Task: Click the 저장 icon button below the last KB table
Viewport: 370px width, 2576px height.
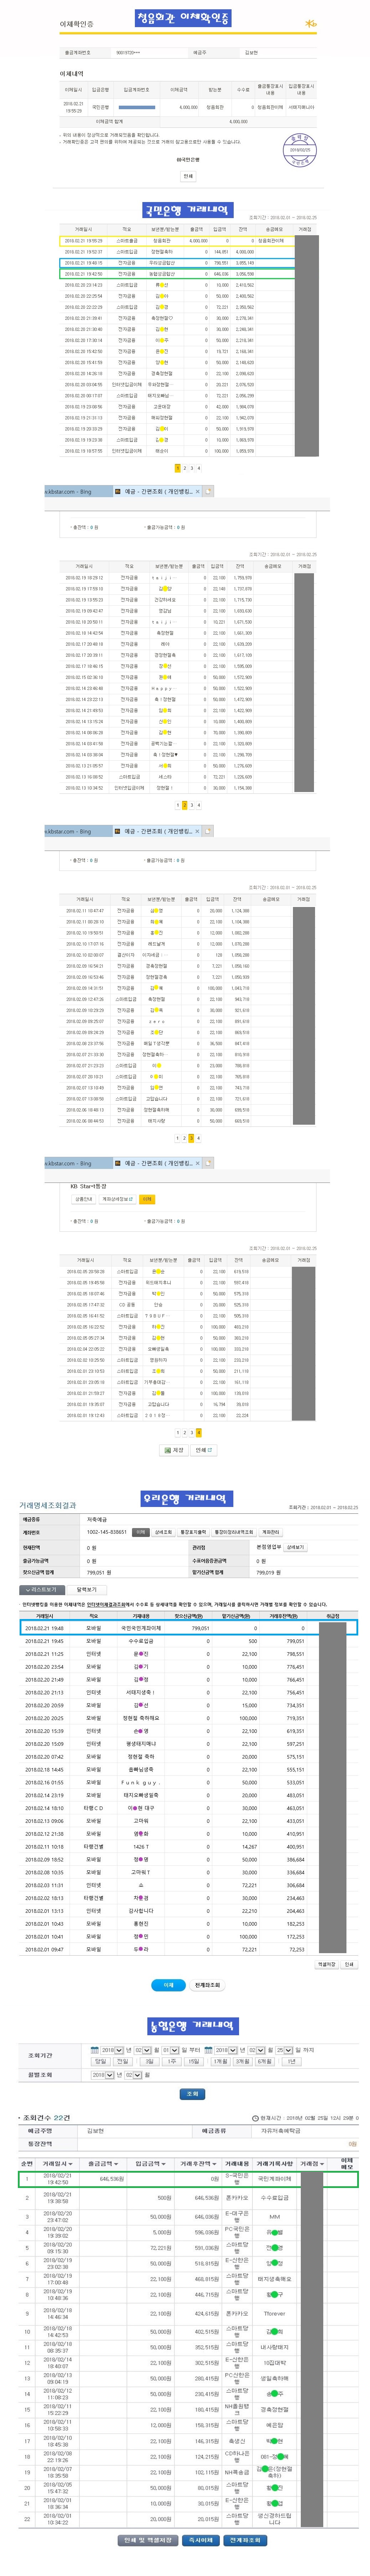Action: 174,1450
